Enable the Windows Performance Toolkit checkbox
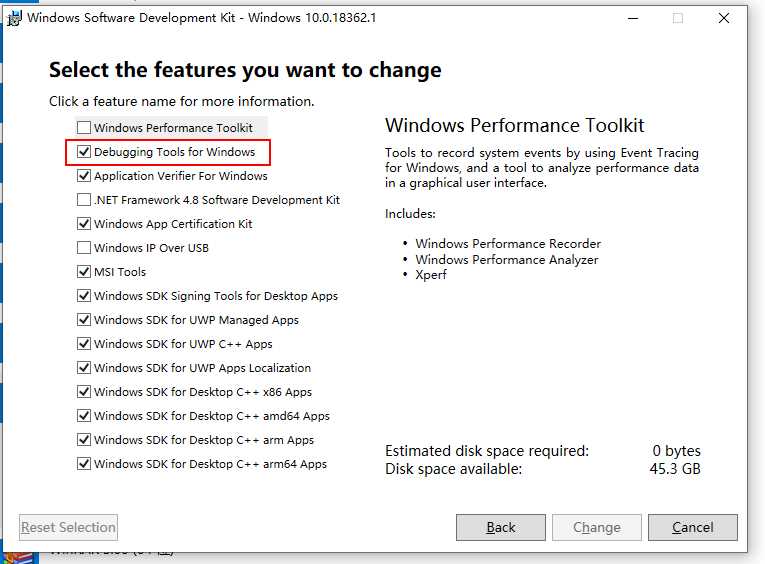The image size is (765, 564). [x=84, y=128]
